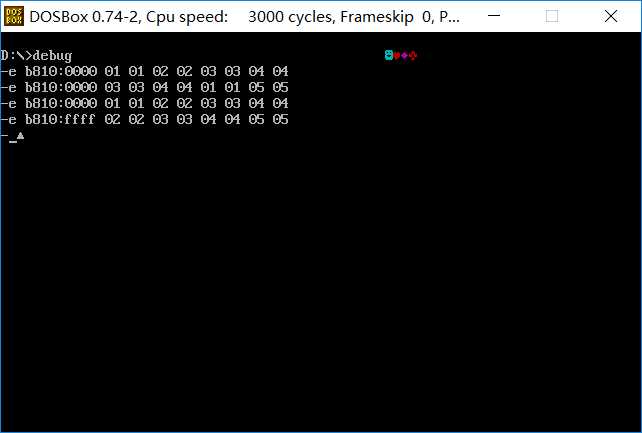Click the "05 05" bytes ending the second command
This screenshot has height=433, width=642.
[269, 88]
